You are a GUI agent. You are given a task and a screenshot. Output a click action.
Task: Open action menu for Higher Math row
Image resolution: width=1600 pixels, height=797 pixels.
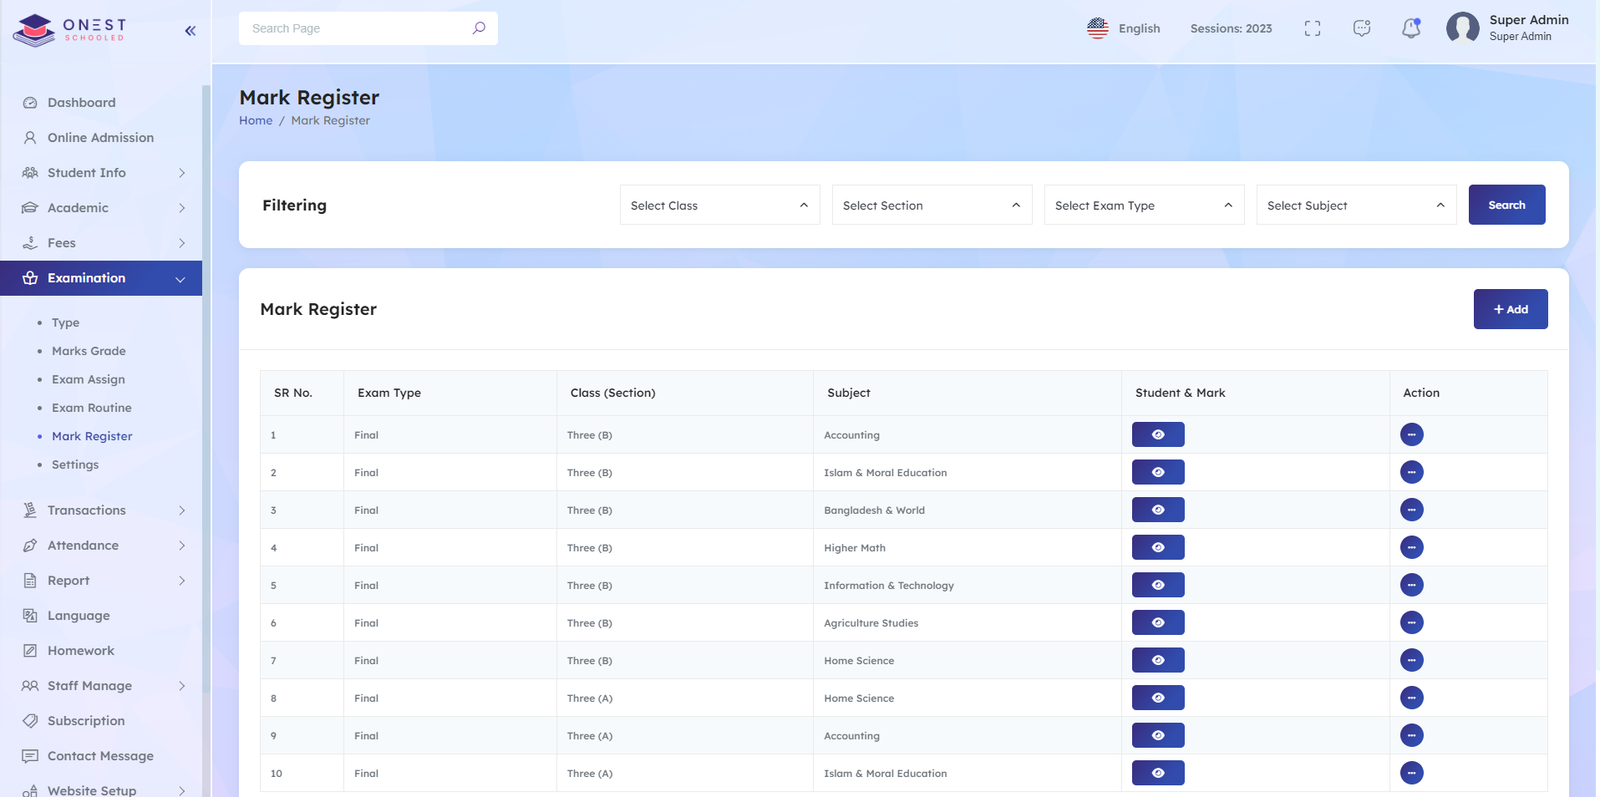(1411, 548)
